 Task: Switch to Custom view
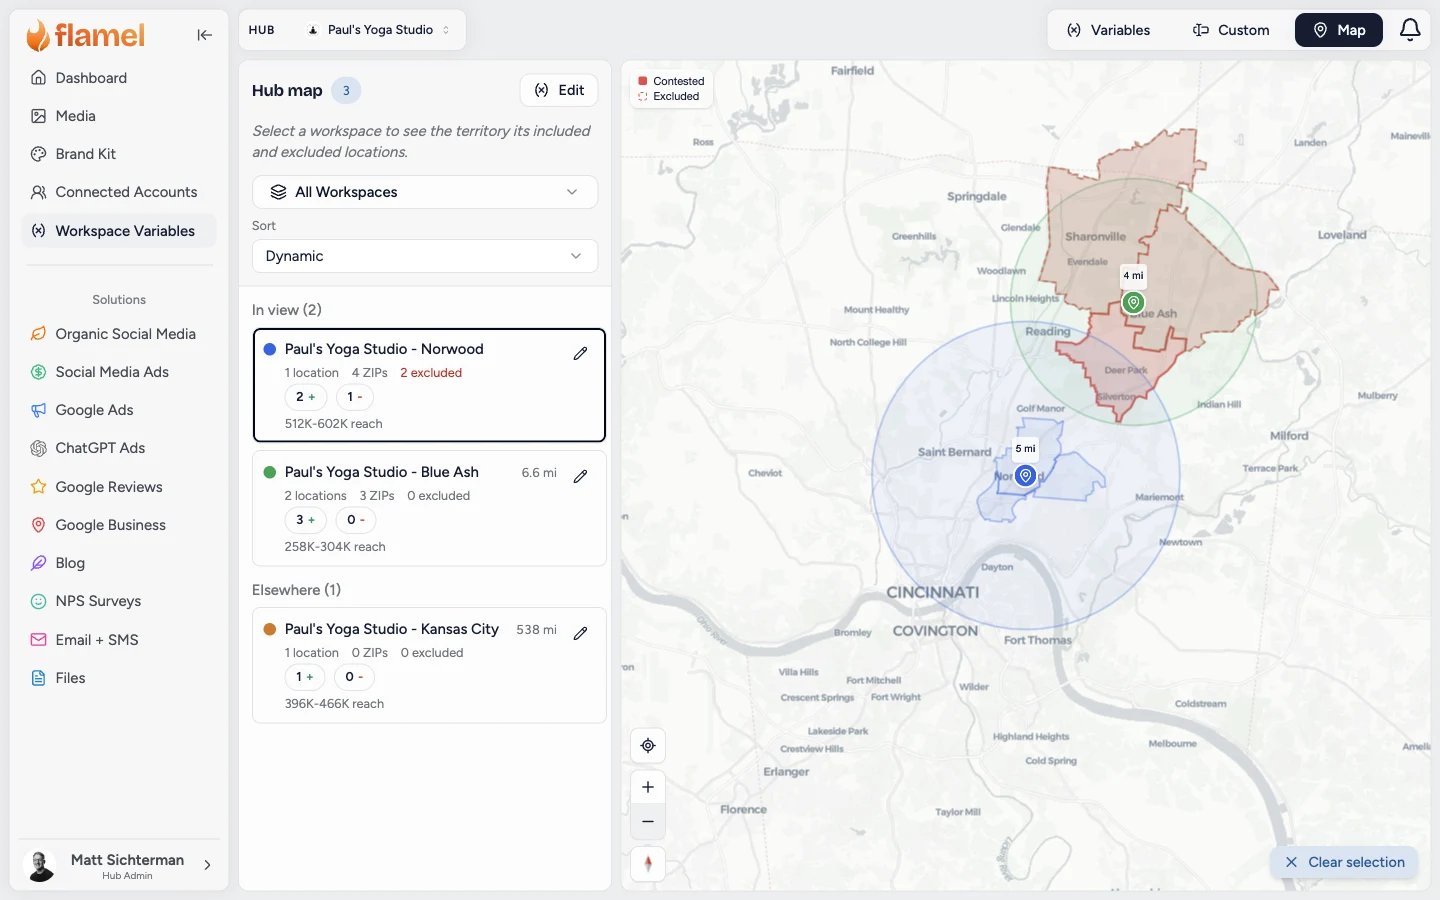click(x=1231, y=30)
